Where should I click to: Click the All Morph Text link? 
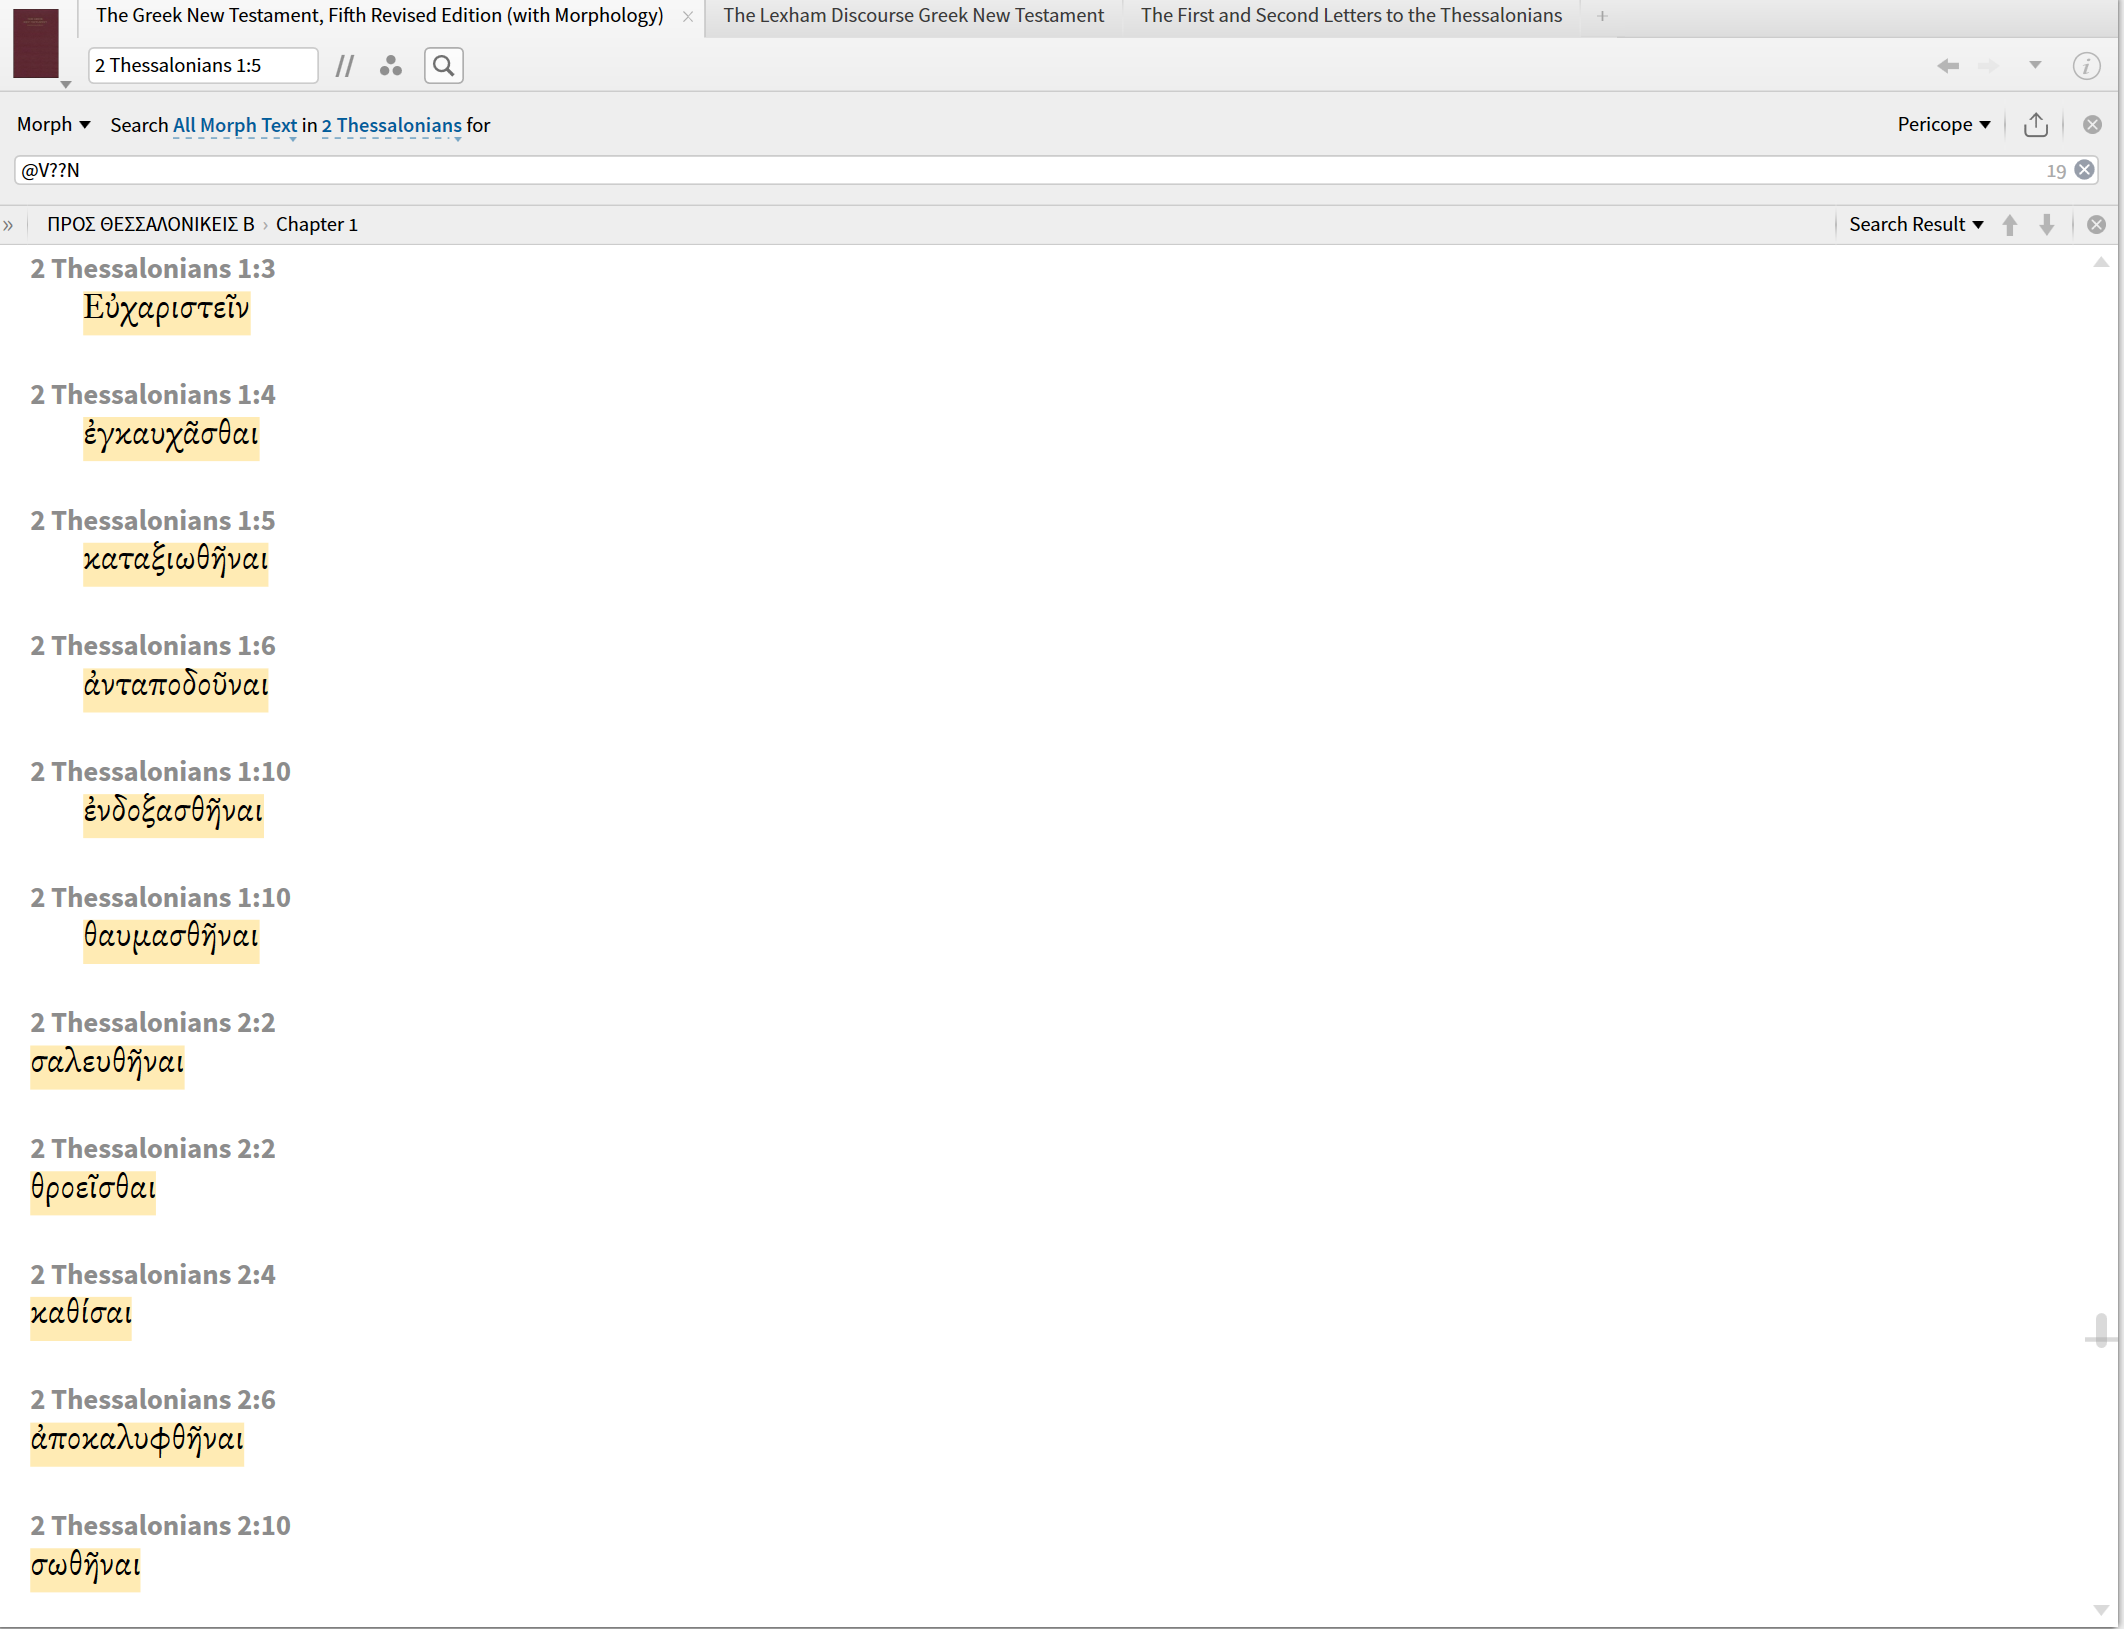tap(235, 125)
